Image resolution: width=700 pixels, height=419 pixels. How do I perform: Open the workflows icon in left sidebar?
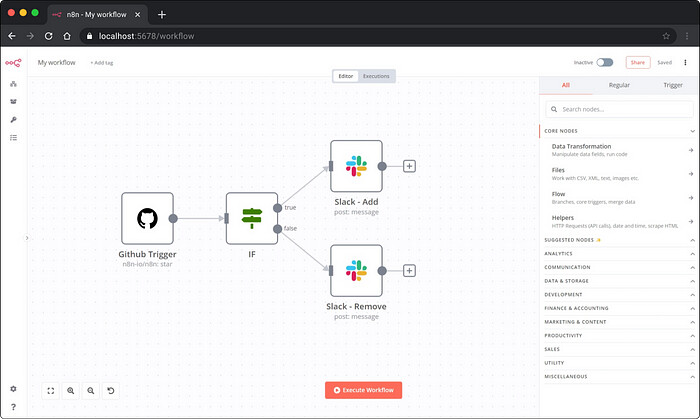click(x=13, y=84)
